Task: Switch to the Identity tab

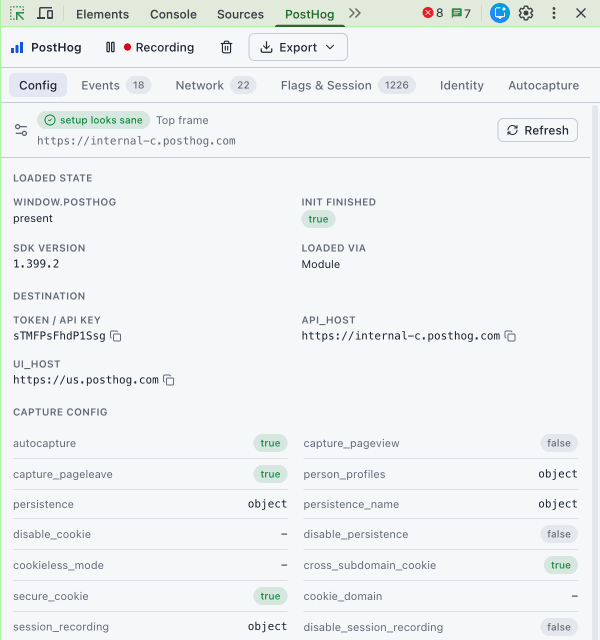Action: (462, 85)
